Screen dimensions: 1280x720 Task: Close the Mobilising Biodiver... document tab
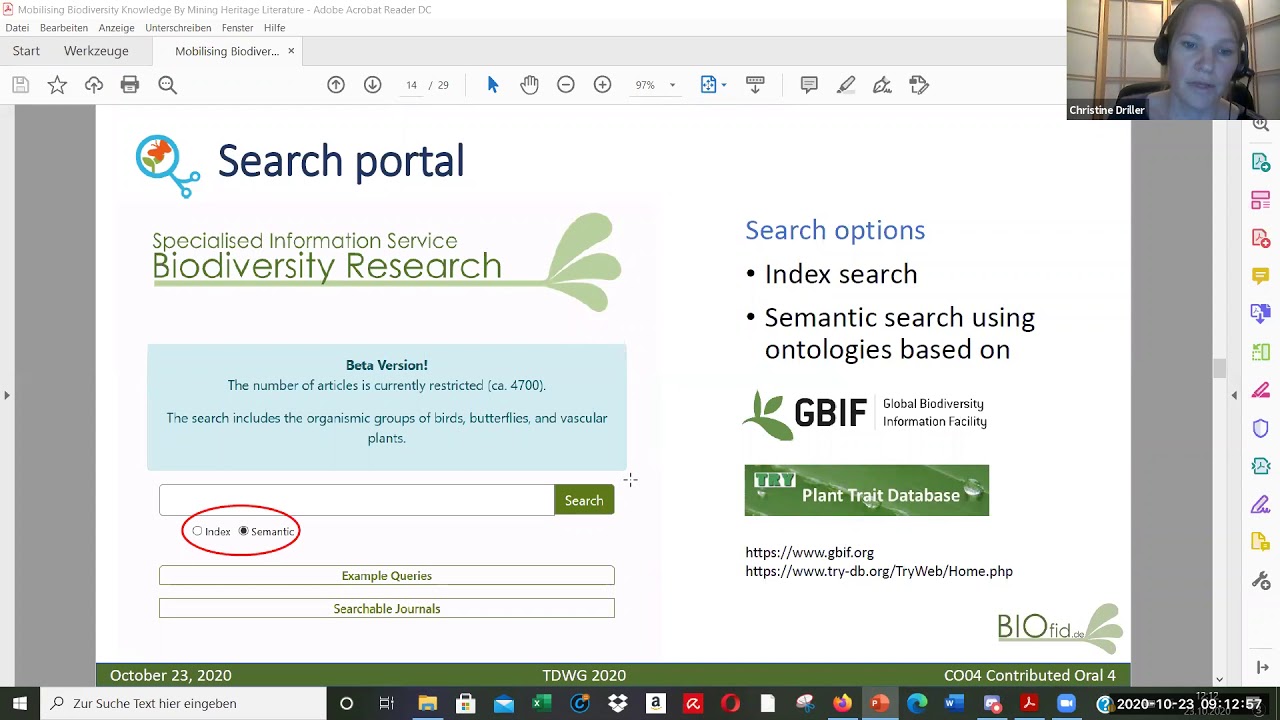[291, 51]
